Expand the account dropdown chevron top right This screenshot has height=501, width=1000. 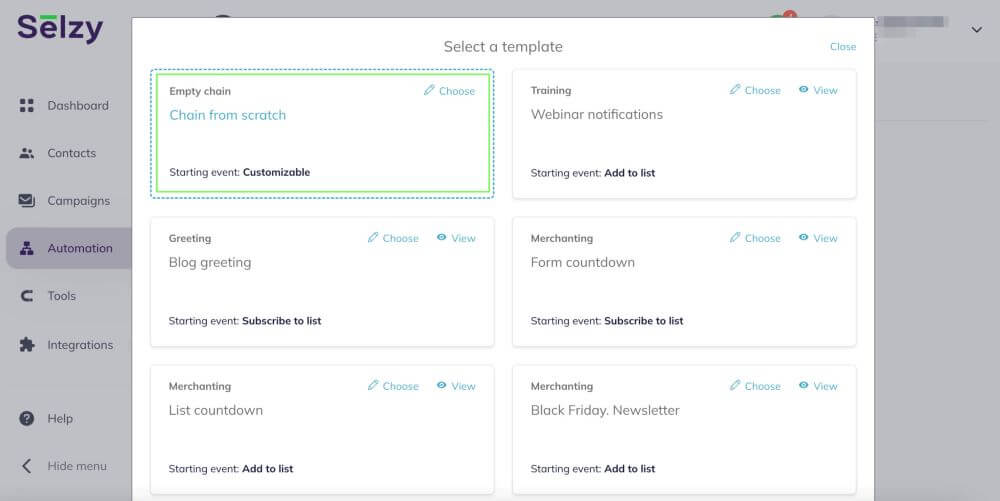(x=976, y=29)
